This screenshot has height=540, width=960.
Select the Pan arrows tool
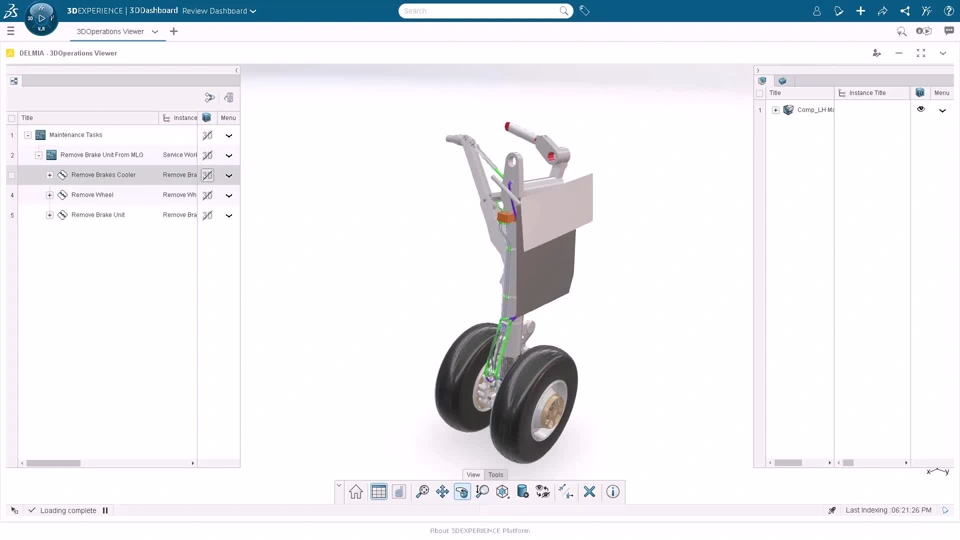tap(442, 492)
